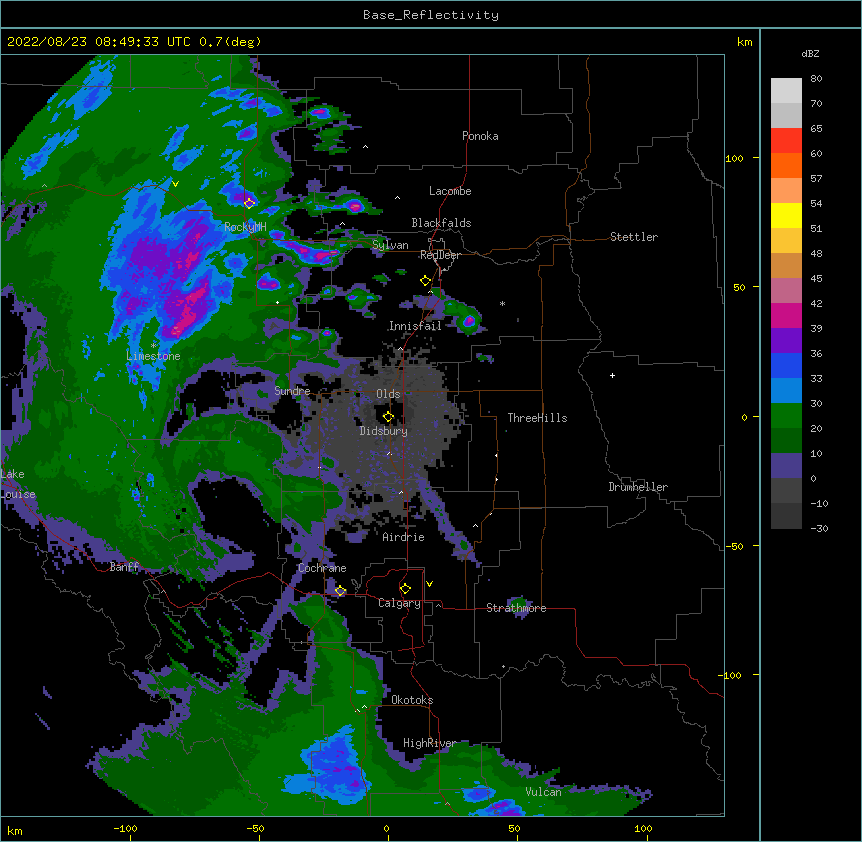Click the Blackfalds city label
Image resolution: width=862 pixels, height=842 pixels.
(x=441, y=223)
